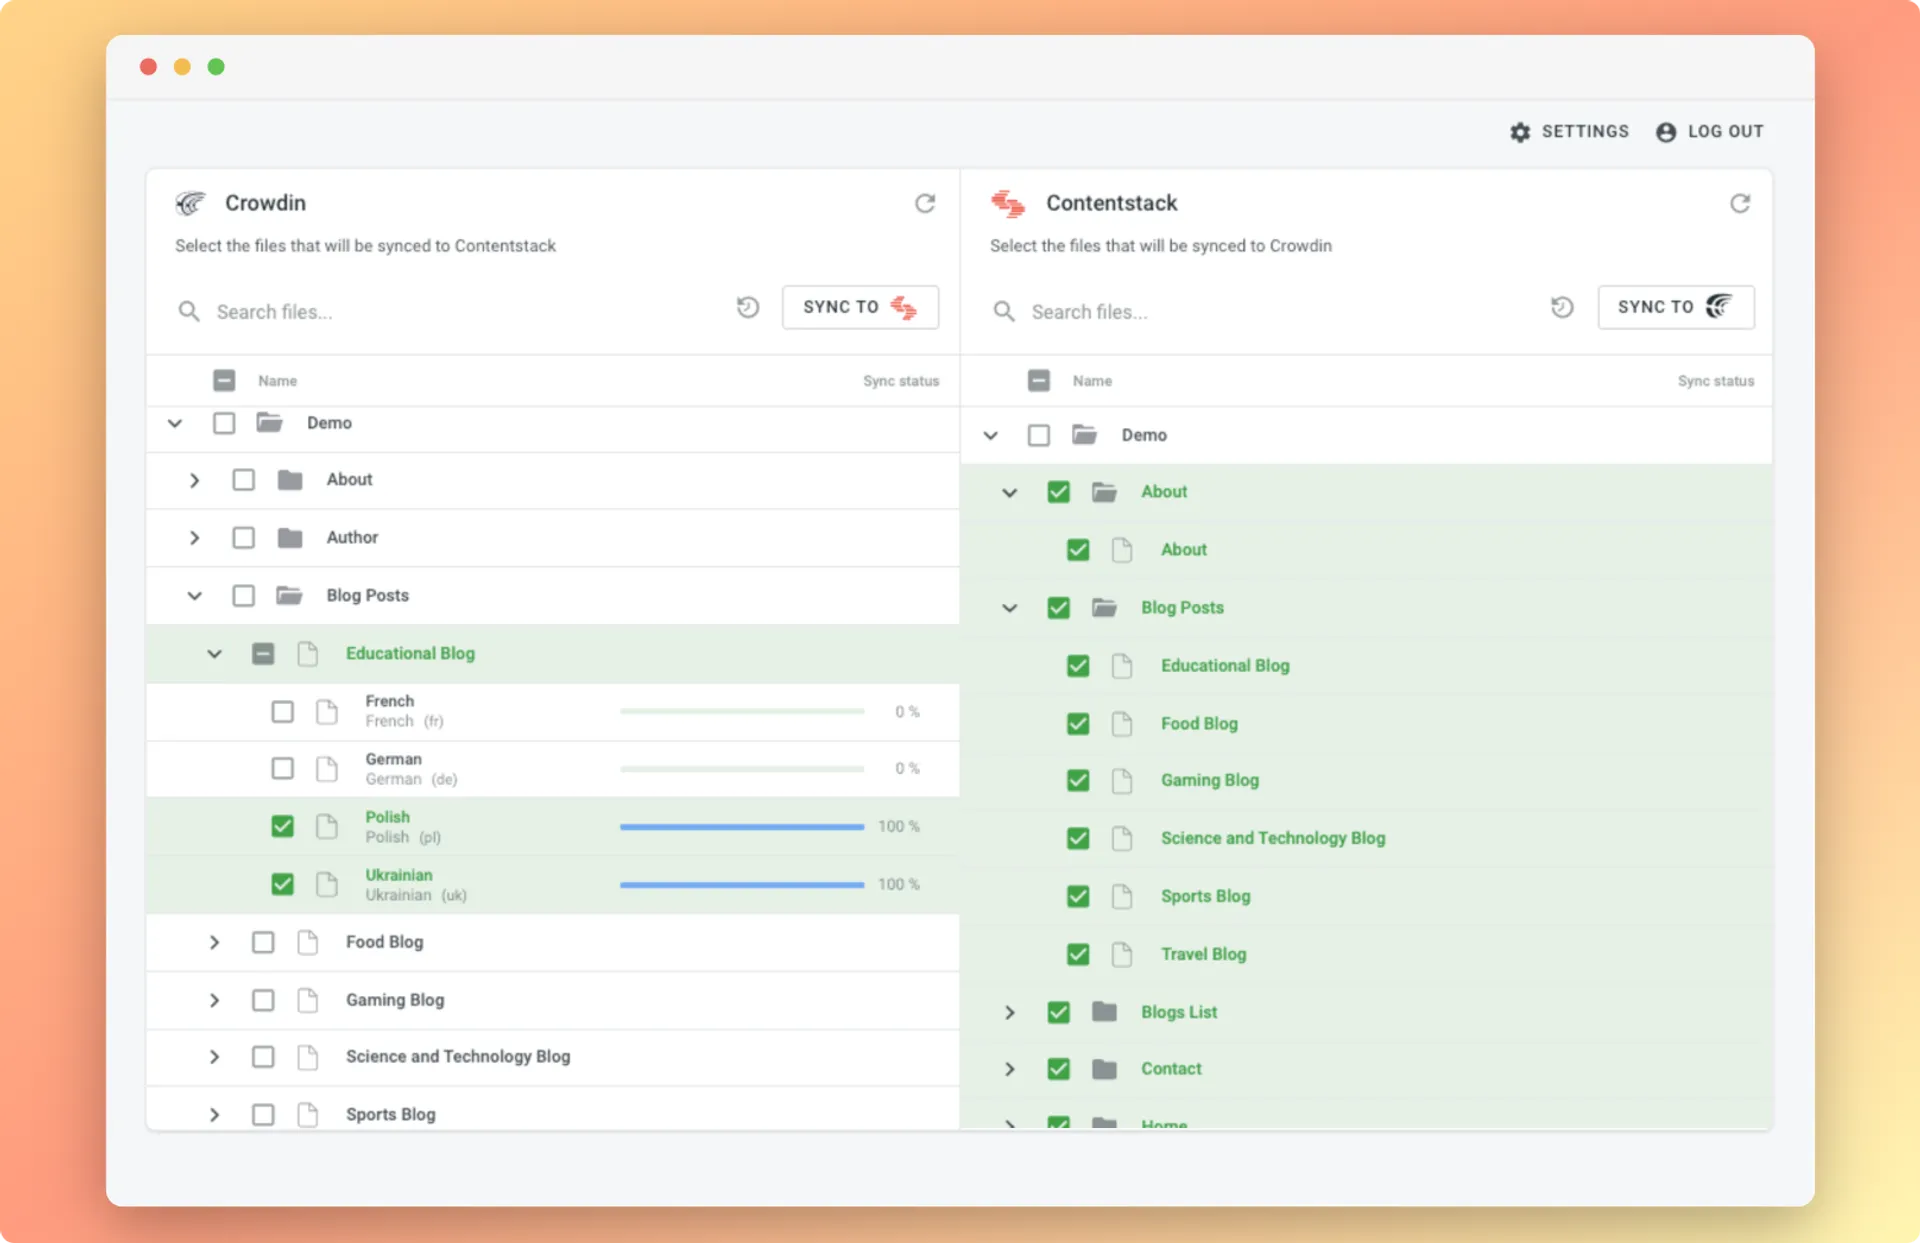The width and height of the screenshot is (1920, 1243).
Task: Click the Settings gear icon
Action: (1520, 132)
